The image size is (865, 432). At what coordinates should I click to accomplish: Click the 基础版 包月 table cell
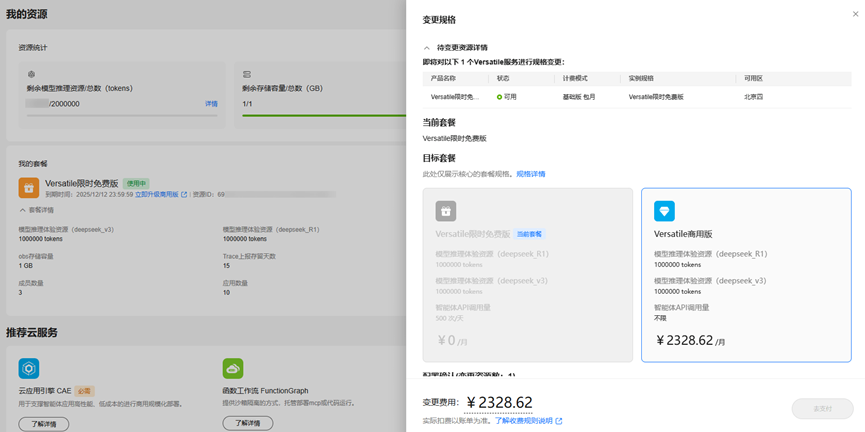click(579, 97)
